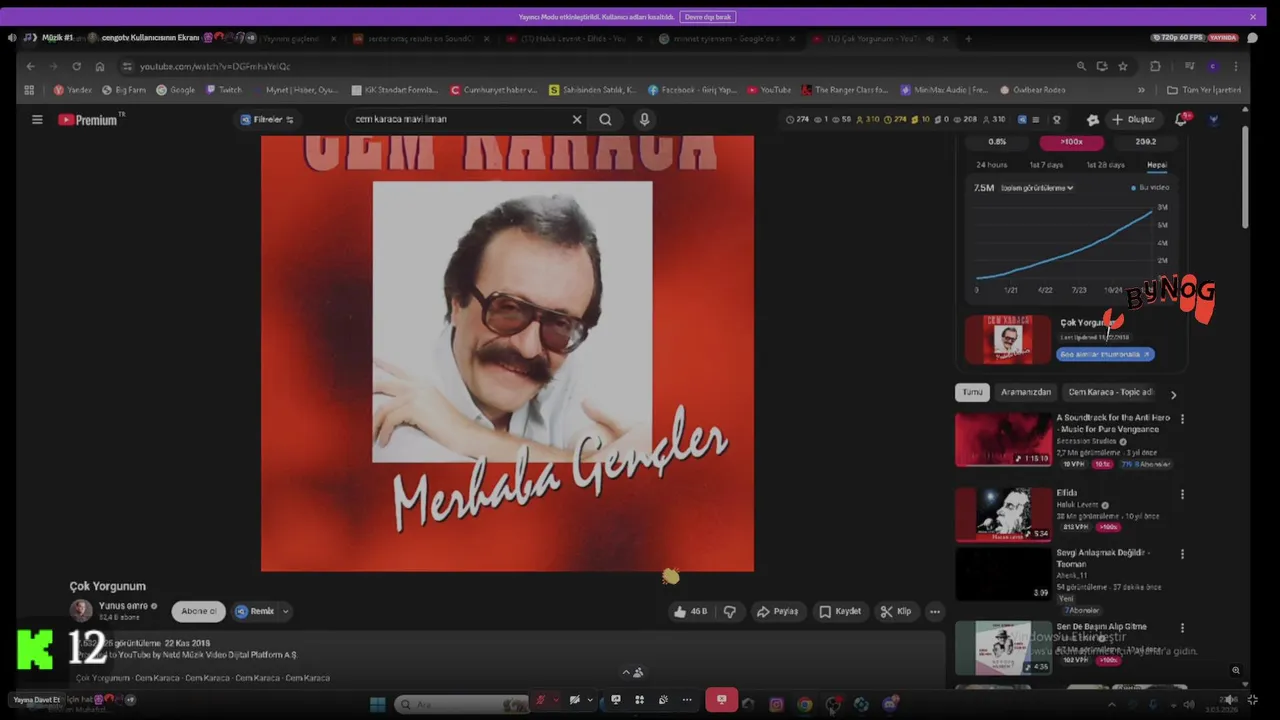The width and height of the screenshot is (1280, 720).
Task: Toggle camera off button in stream bar
Action: point(574,699)
